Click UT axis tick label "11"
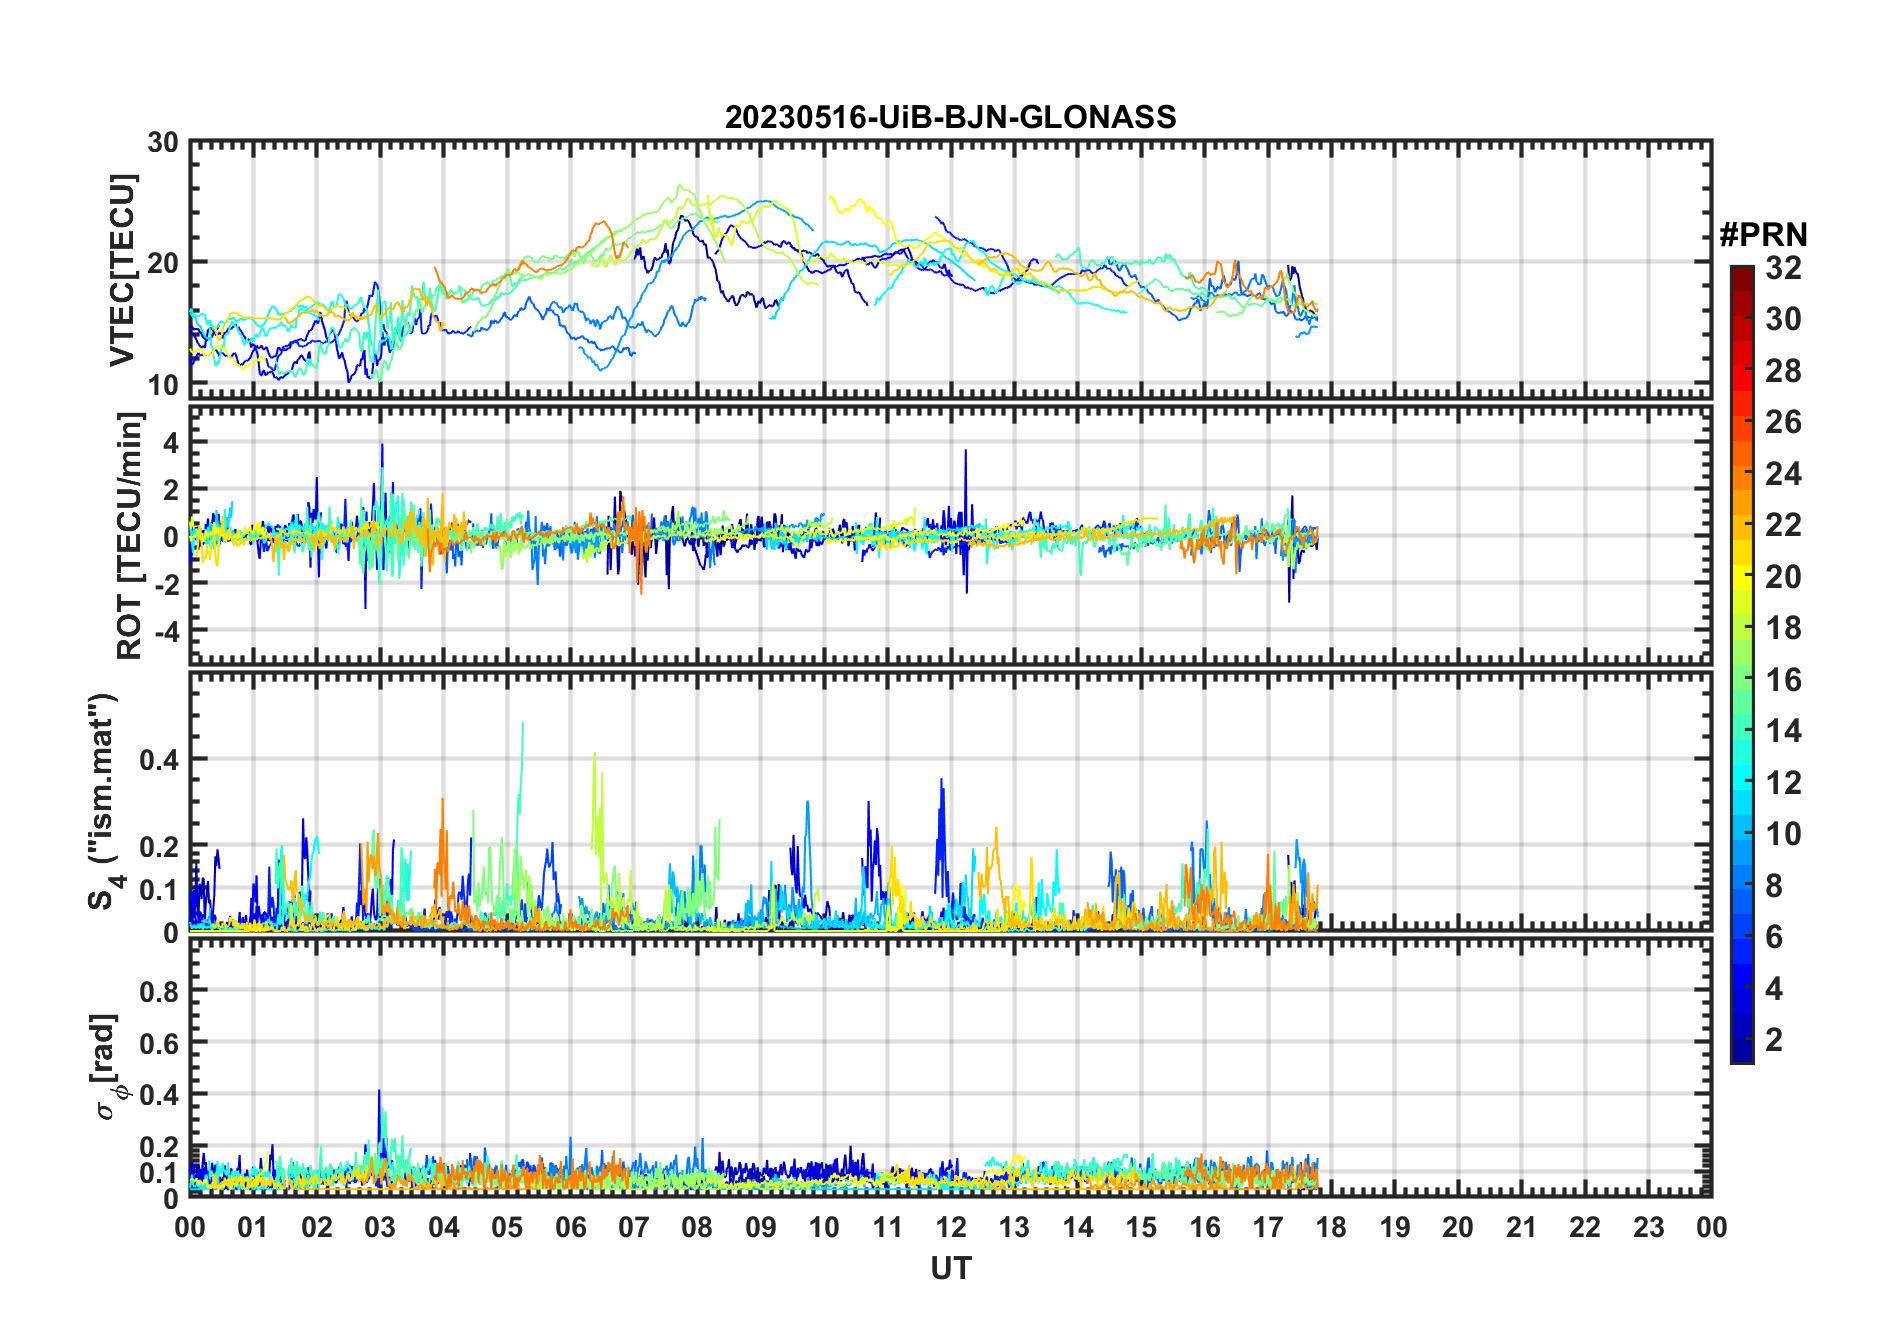The height and width of the screenshot is (1330, 1902). pyautogui.click(x=887, y=1227)
